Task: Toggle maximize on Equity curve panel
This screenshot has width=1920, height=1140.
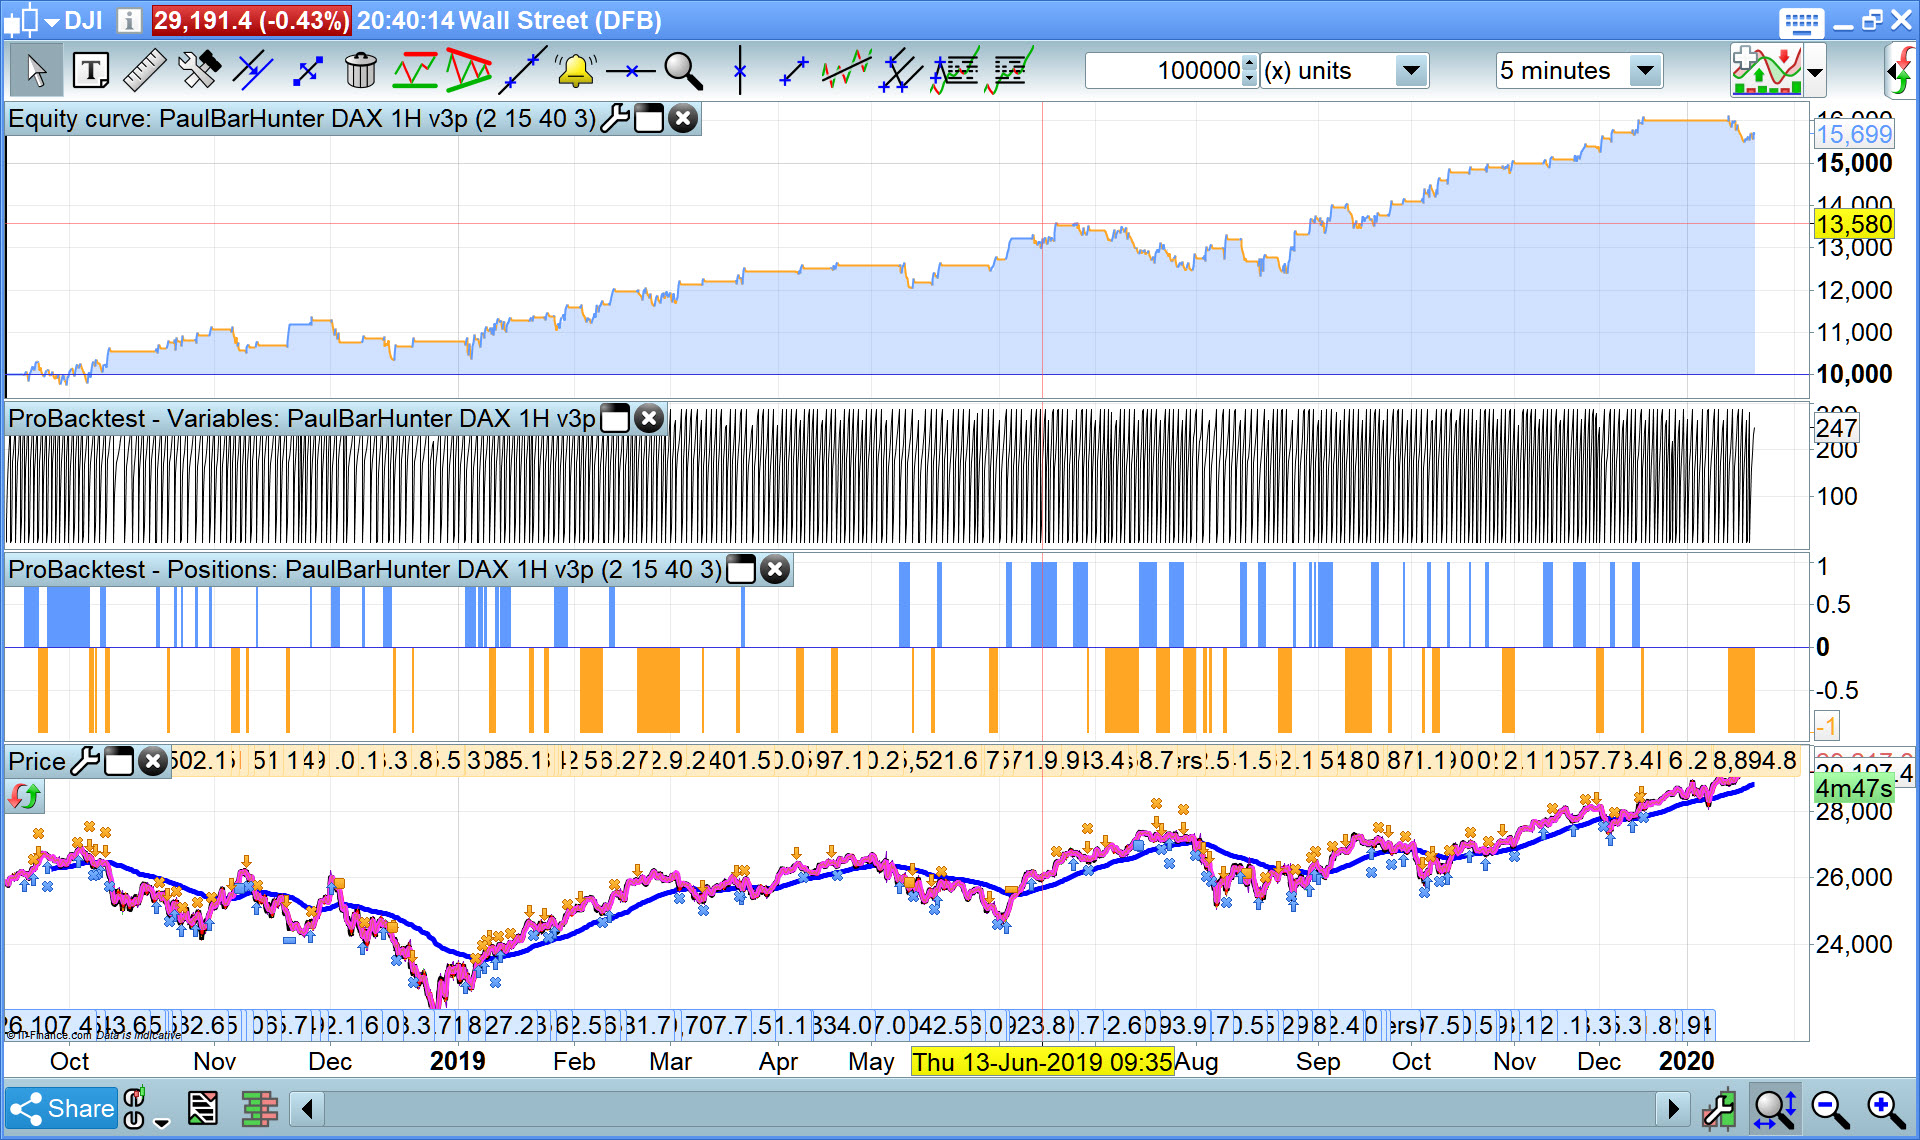Action: [x=649, y=119]
